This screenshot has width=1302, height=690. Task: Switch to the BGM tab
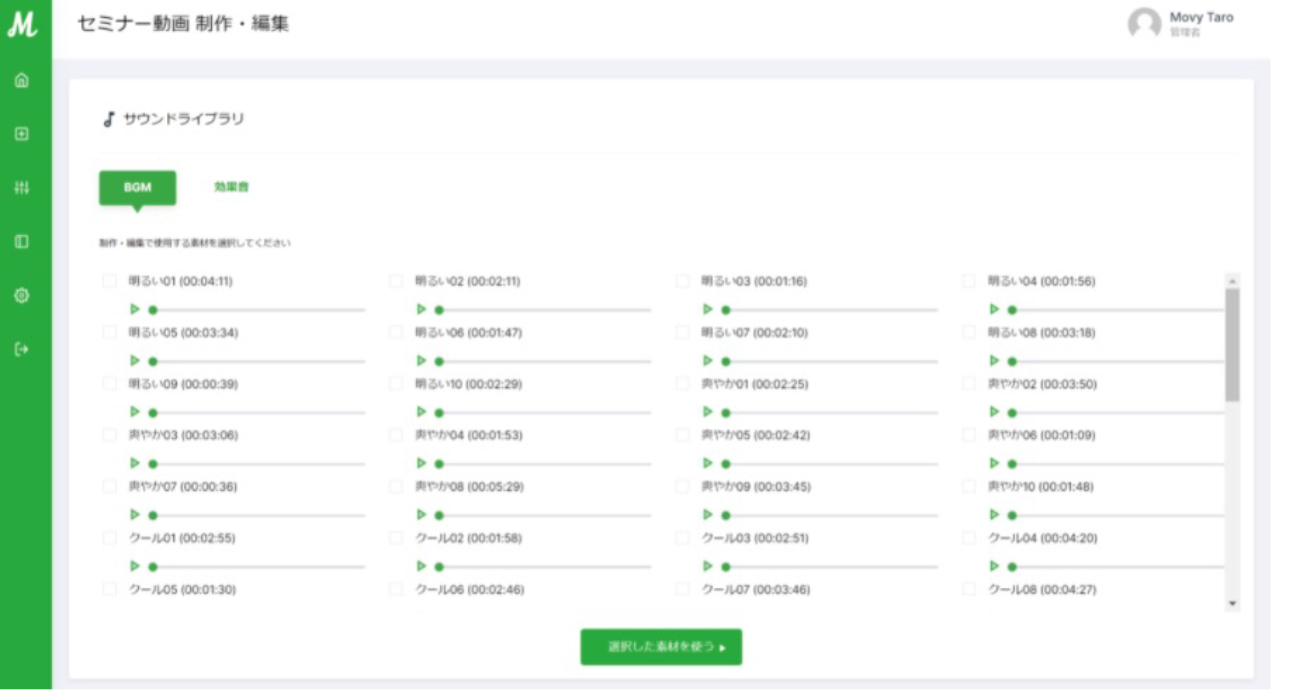[137, 187]
